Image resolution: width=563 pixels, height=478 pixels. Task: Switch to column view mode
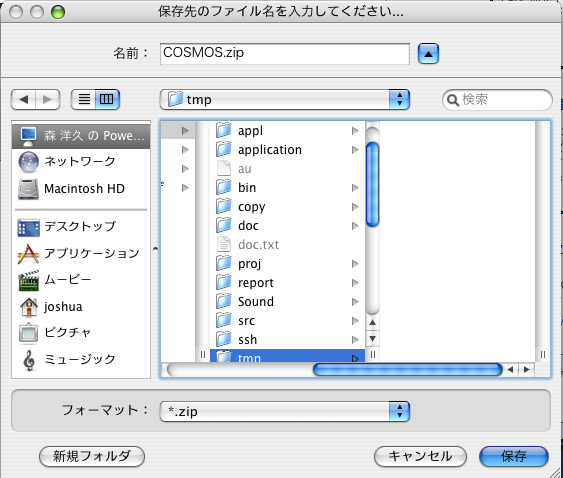click(107, 99)
